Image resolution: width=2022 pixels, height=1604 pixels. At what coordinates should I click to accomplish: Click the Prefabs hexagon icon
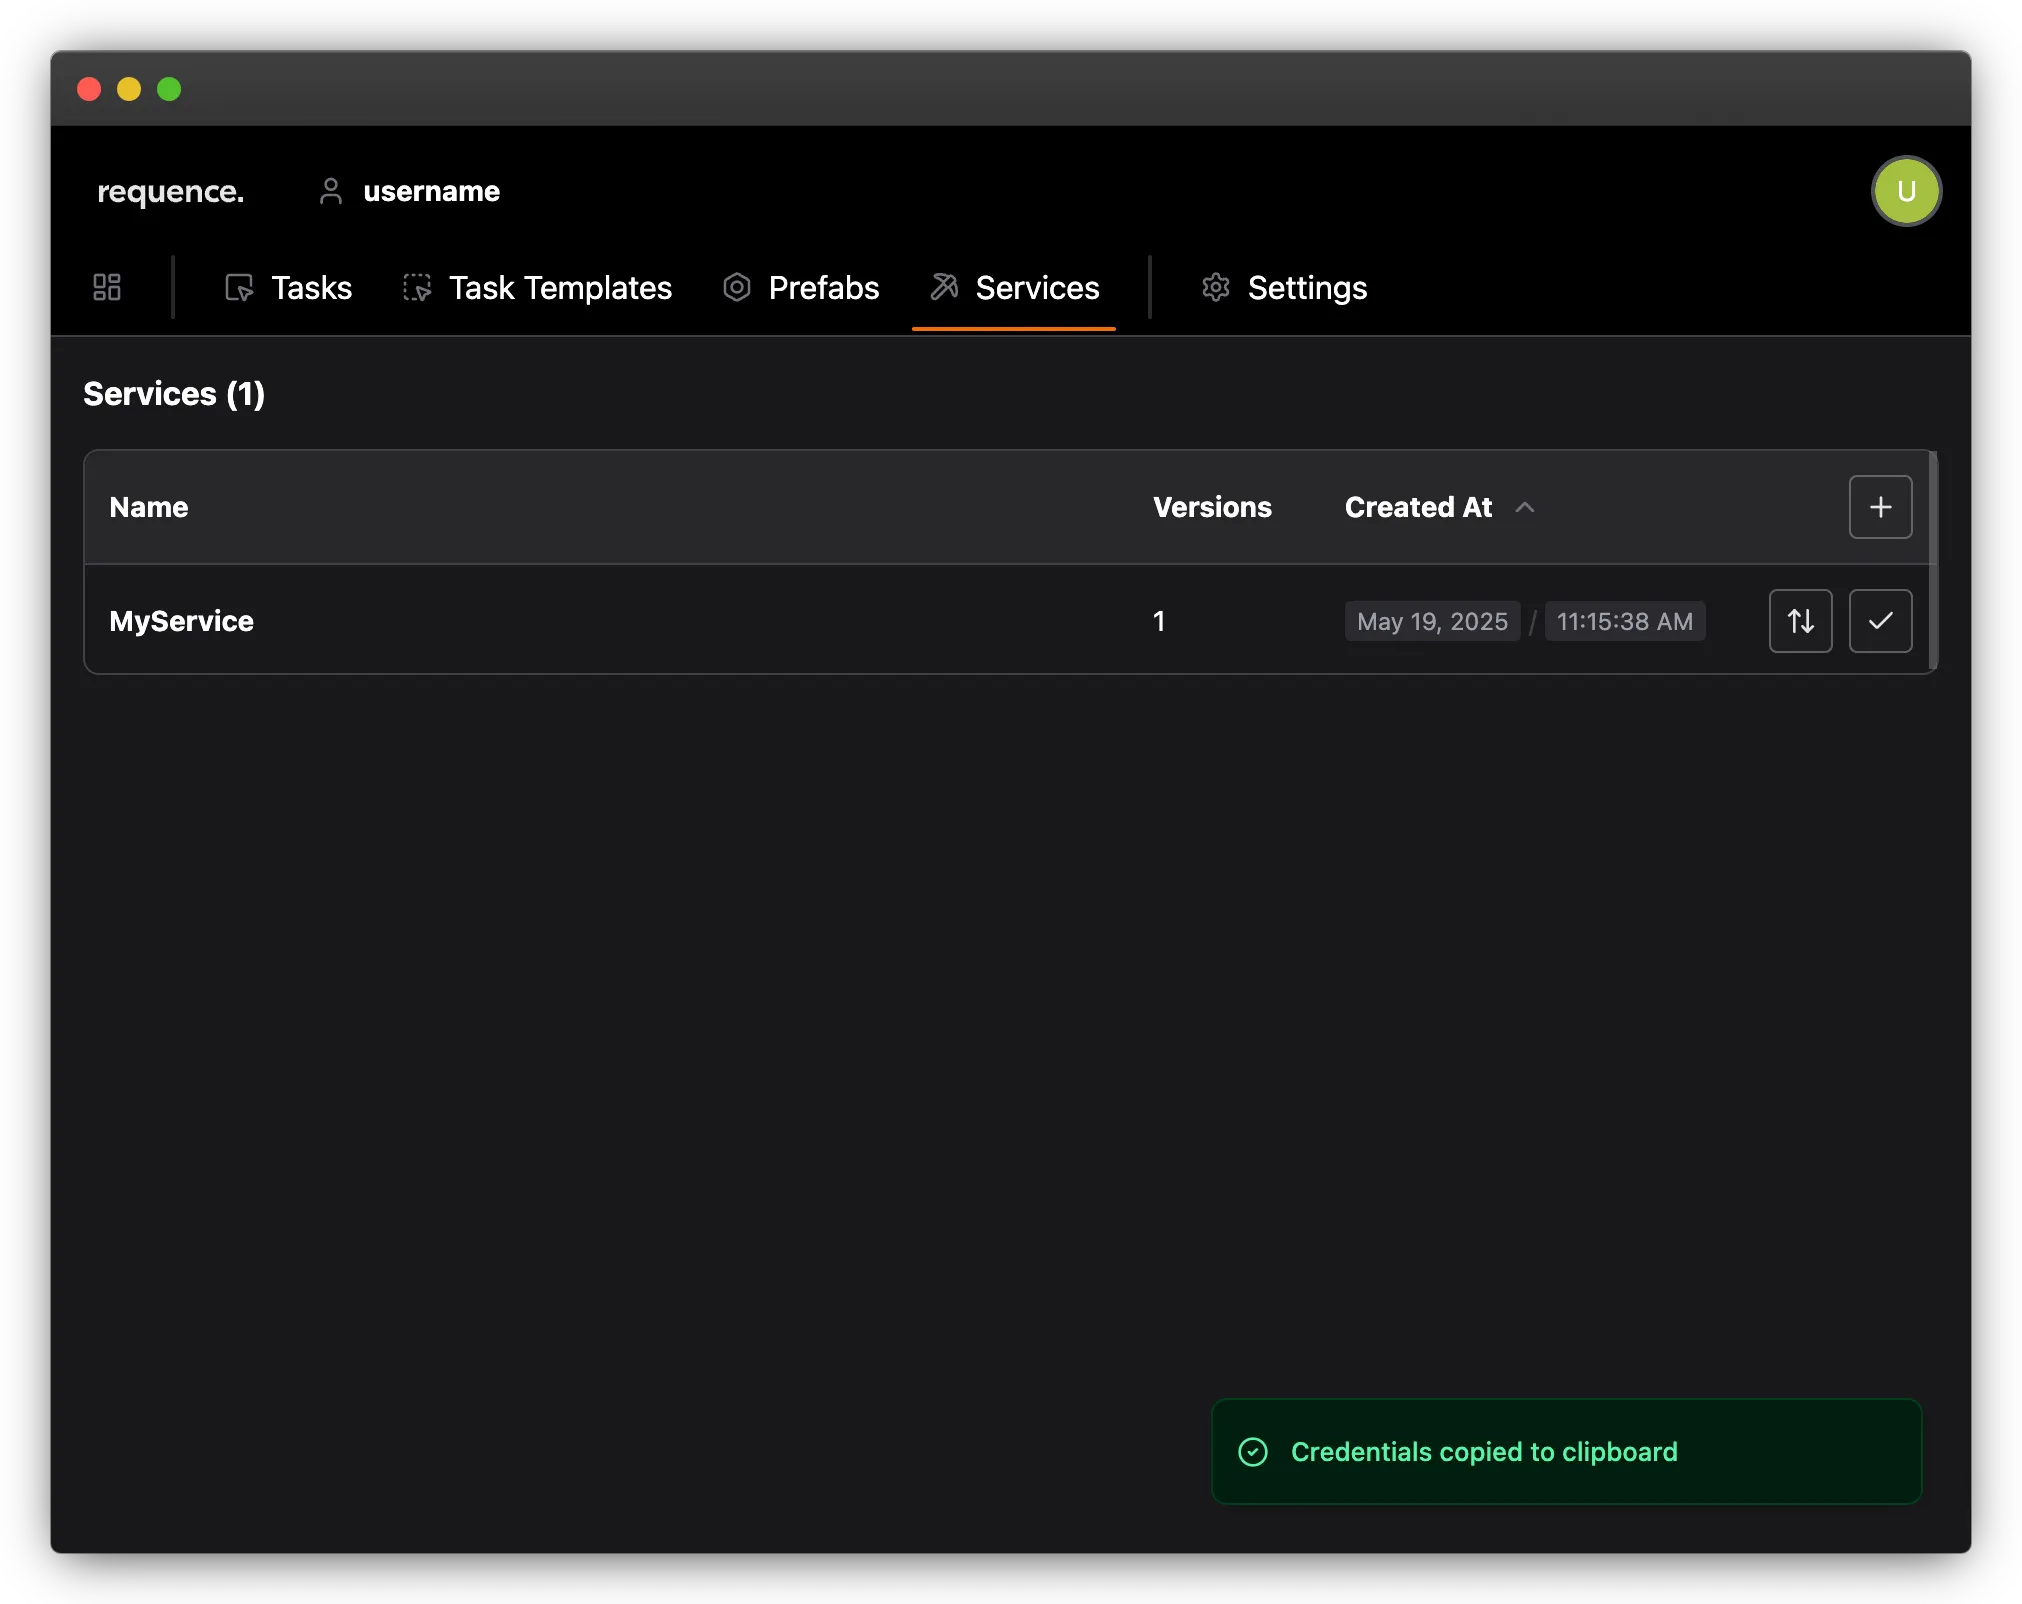click(x=737, y=288)
